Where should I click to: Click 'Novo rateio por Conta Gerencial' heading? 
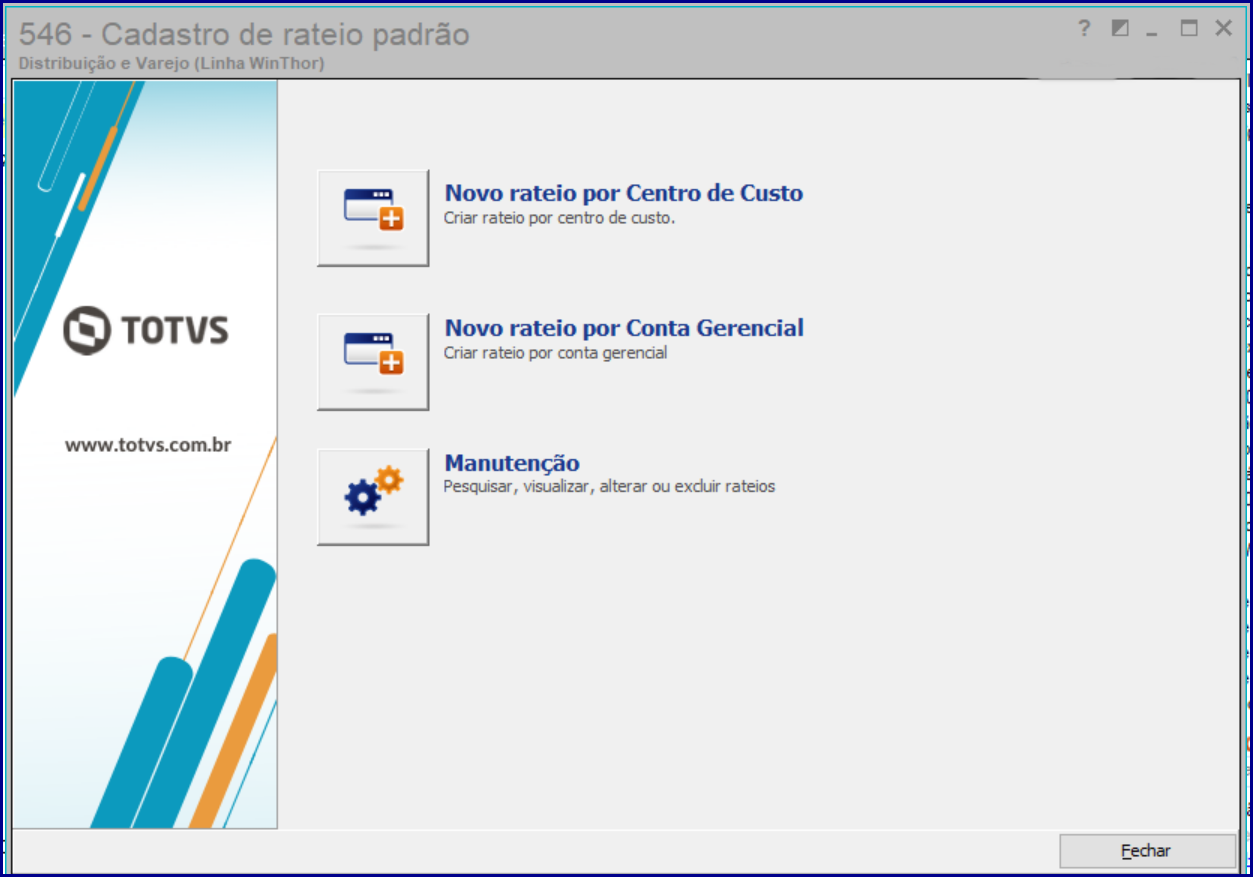[x=624, y=328]
